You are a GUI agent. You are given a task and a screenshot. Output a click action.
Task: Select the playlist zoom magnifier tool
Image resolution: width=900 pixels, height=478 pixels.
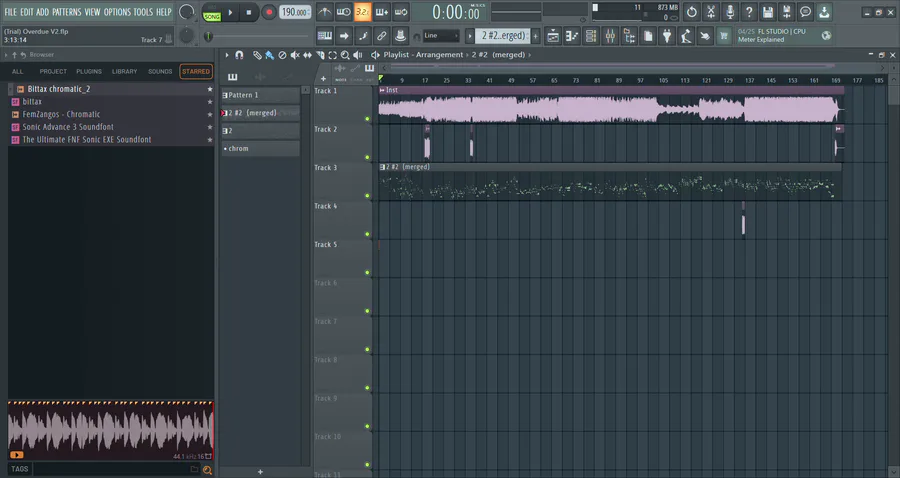click(345, 55)
